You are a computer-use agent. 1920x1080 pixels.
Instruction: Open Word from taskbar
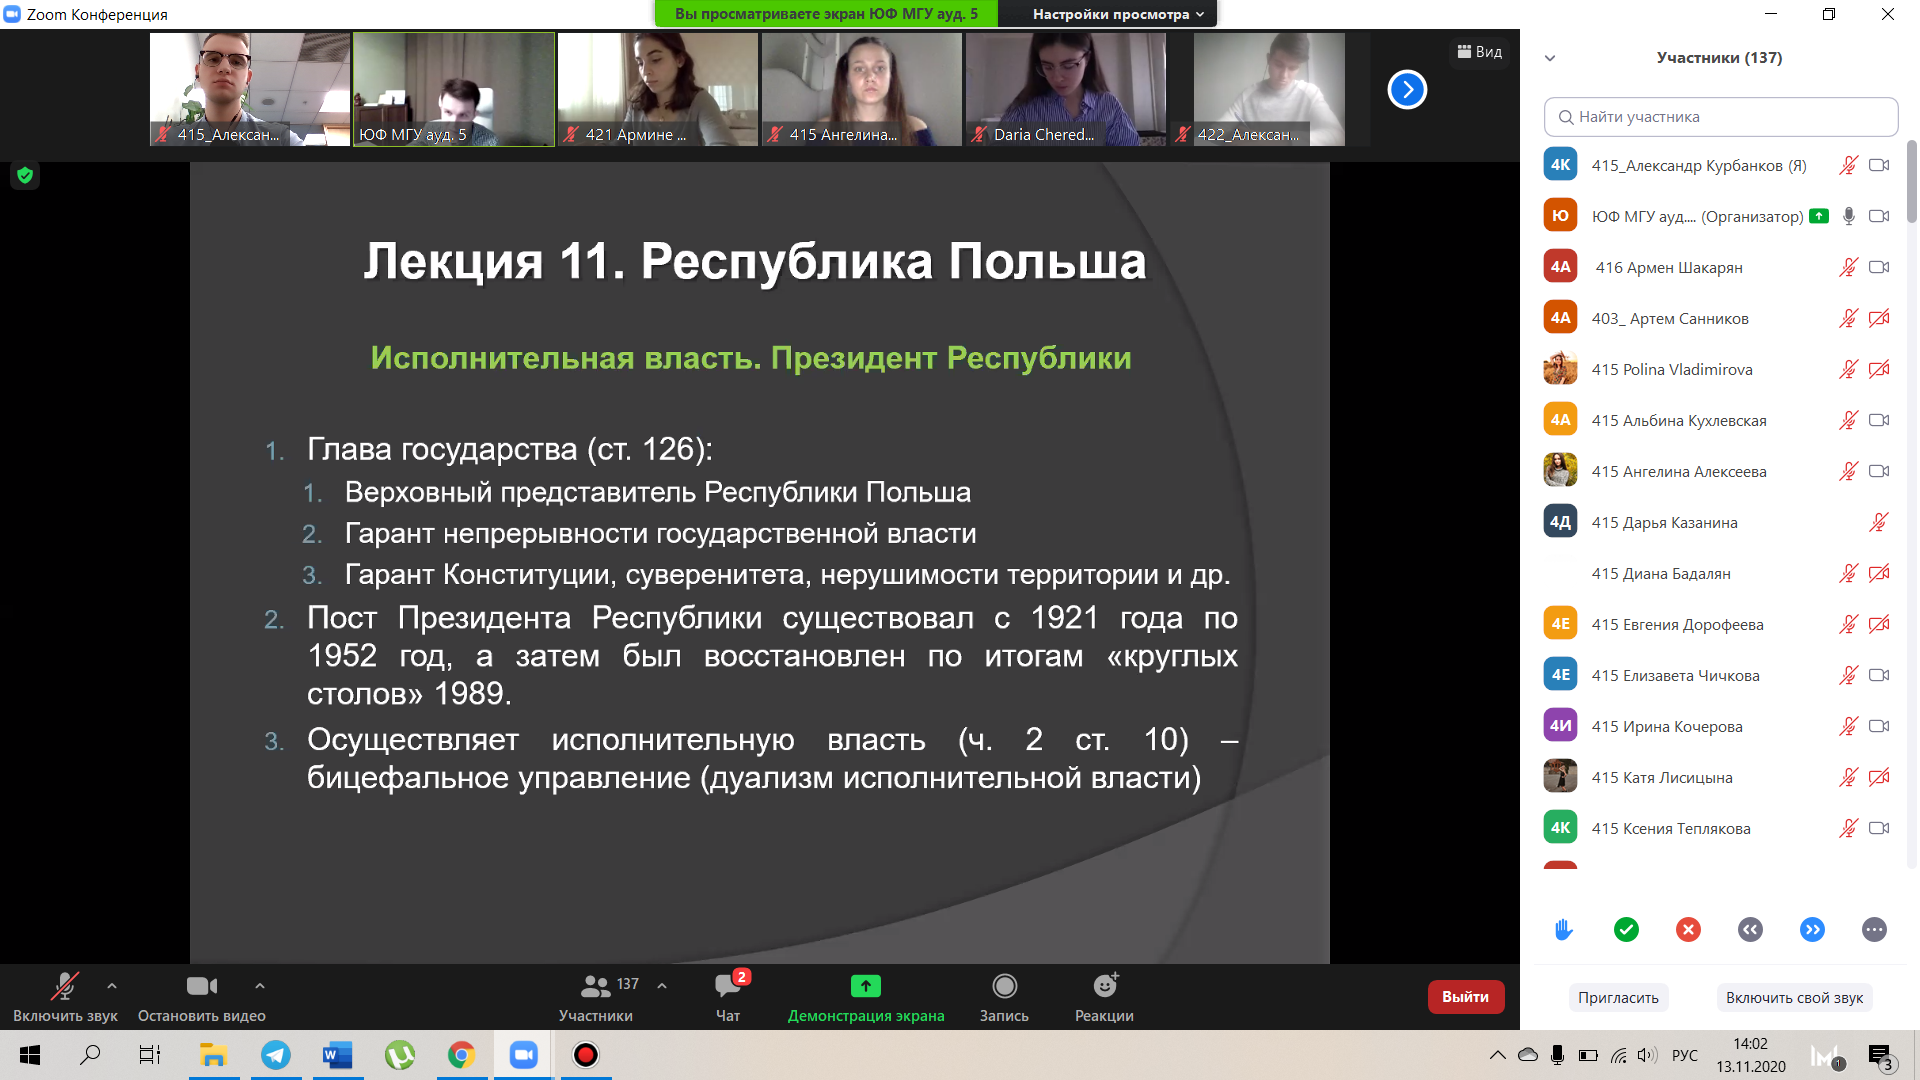(x=338, y=1055)
